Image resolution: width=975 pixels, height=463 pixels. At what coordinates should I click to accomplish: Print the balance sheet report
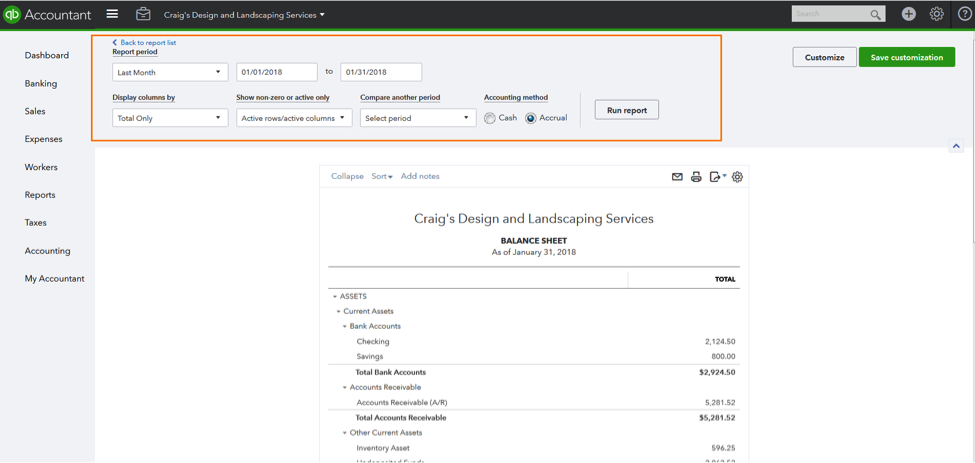[x=696, y=177]
